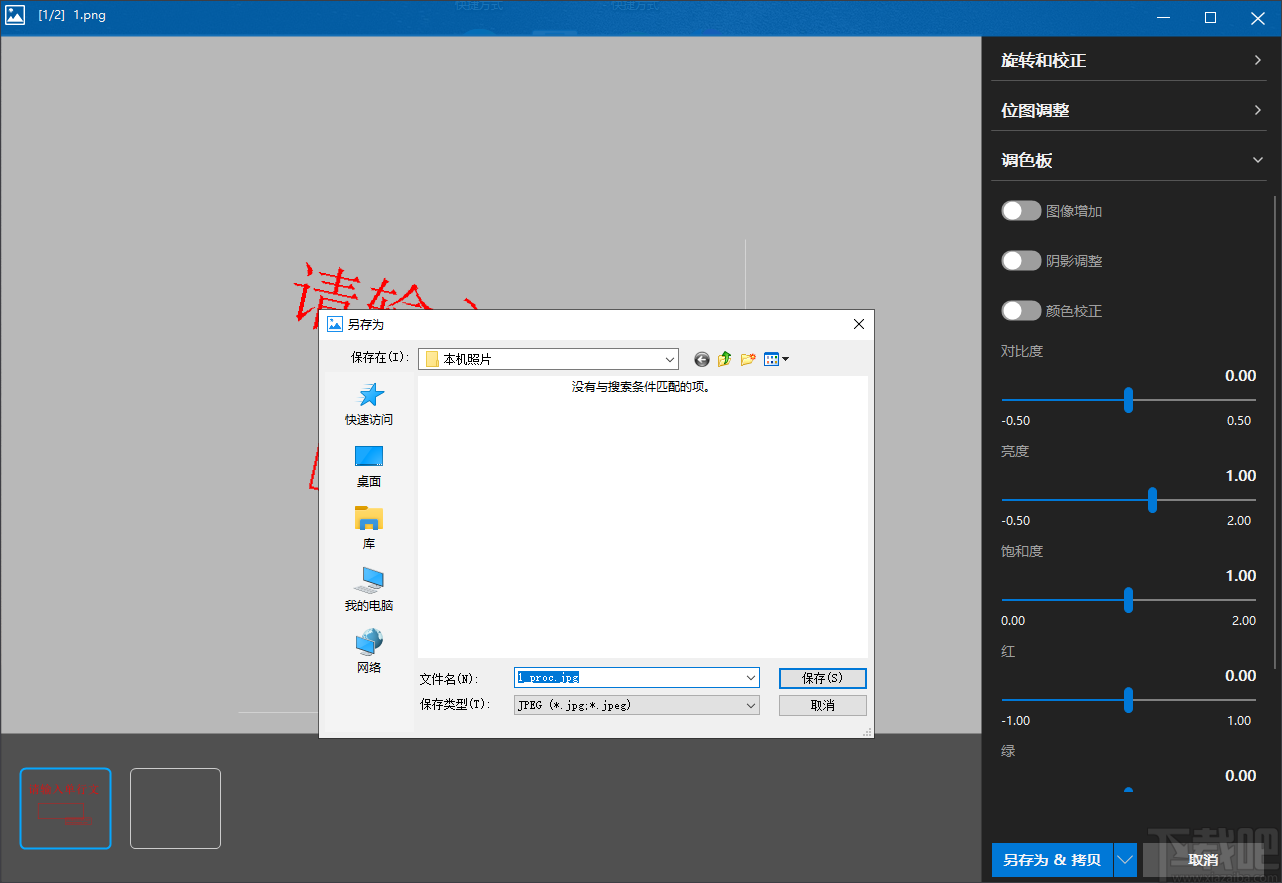Select the second, blank thumbnail
This screenshot has height=883, width=1282.
[175, 808]
